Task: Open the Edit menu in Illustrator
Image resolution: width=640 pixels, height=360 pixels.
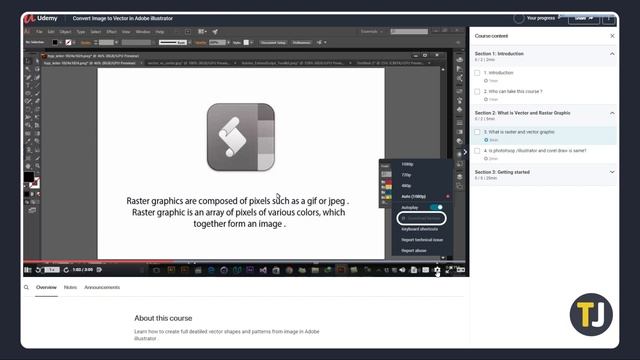Action: pyautogui.click(x=51, y=32)
